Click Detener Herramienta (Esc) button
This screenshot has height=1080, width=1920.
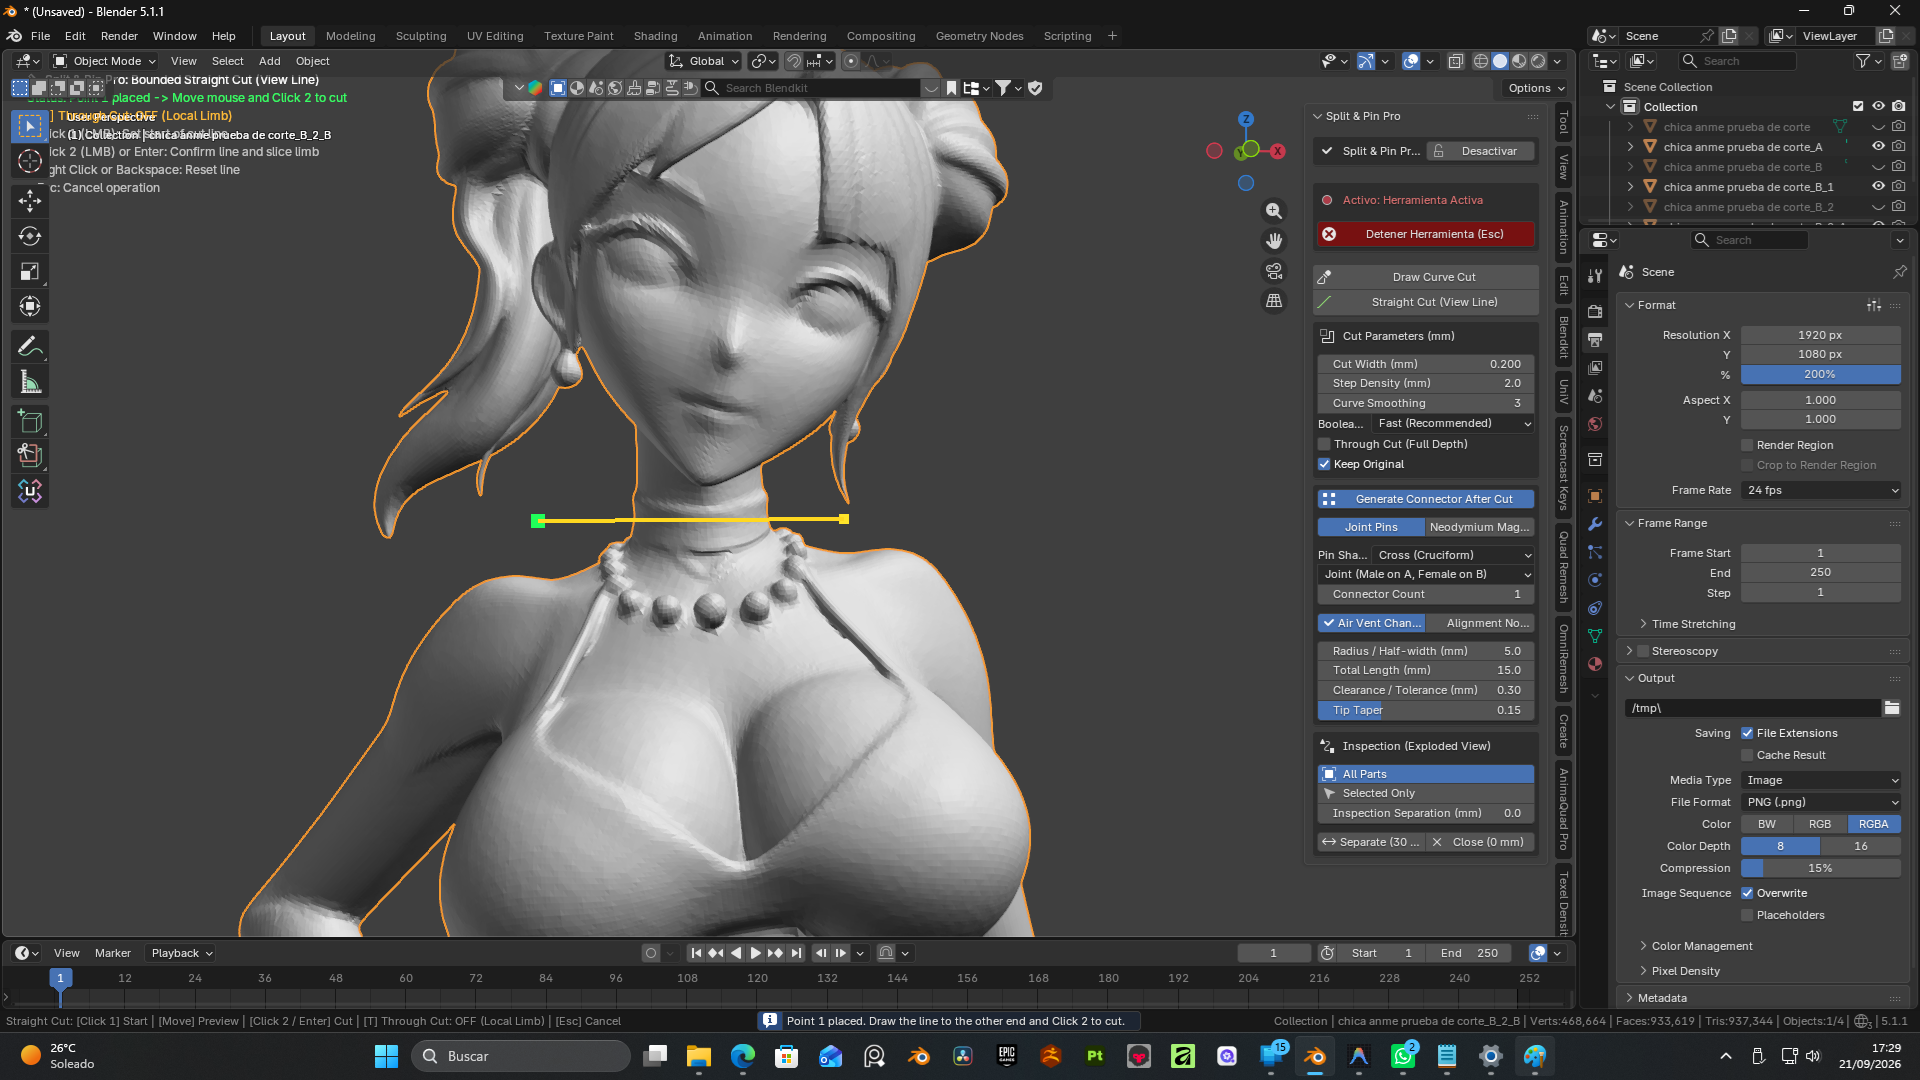pos(1426,234)
